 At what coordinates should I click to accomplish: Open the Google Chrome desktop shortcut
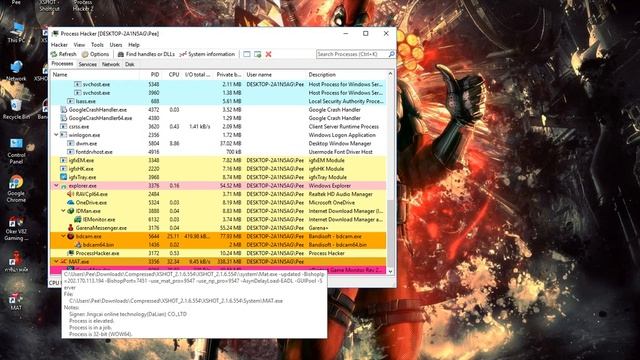point(16,189)
